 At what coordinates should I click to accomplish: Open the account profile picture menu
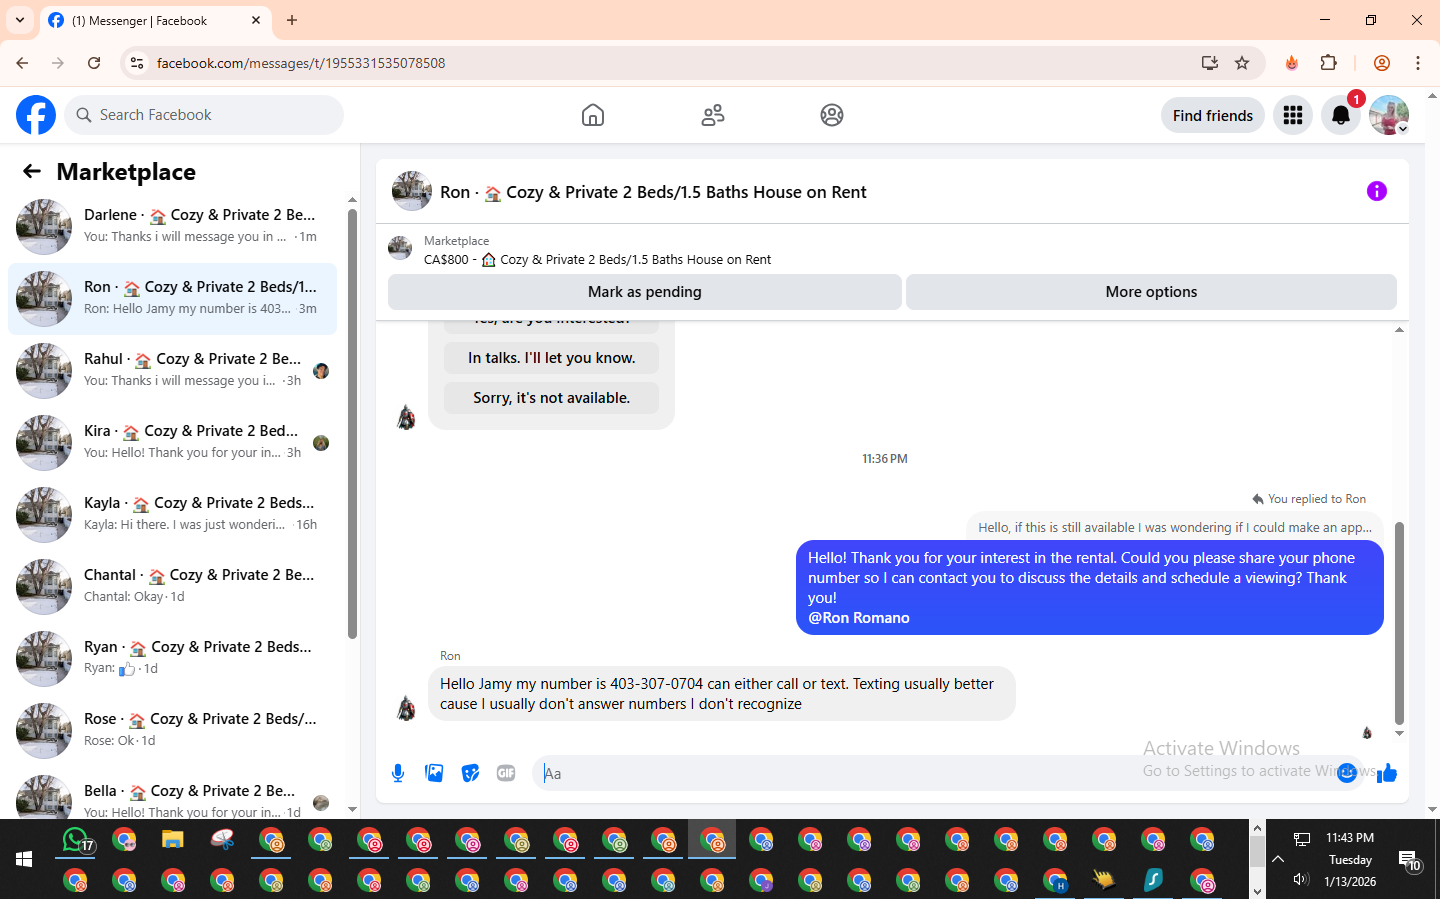(x=1389, y=115)
